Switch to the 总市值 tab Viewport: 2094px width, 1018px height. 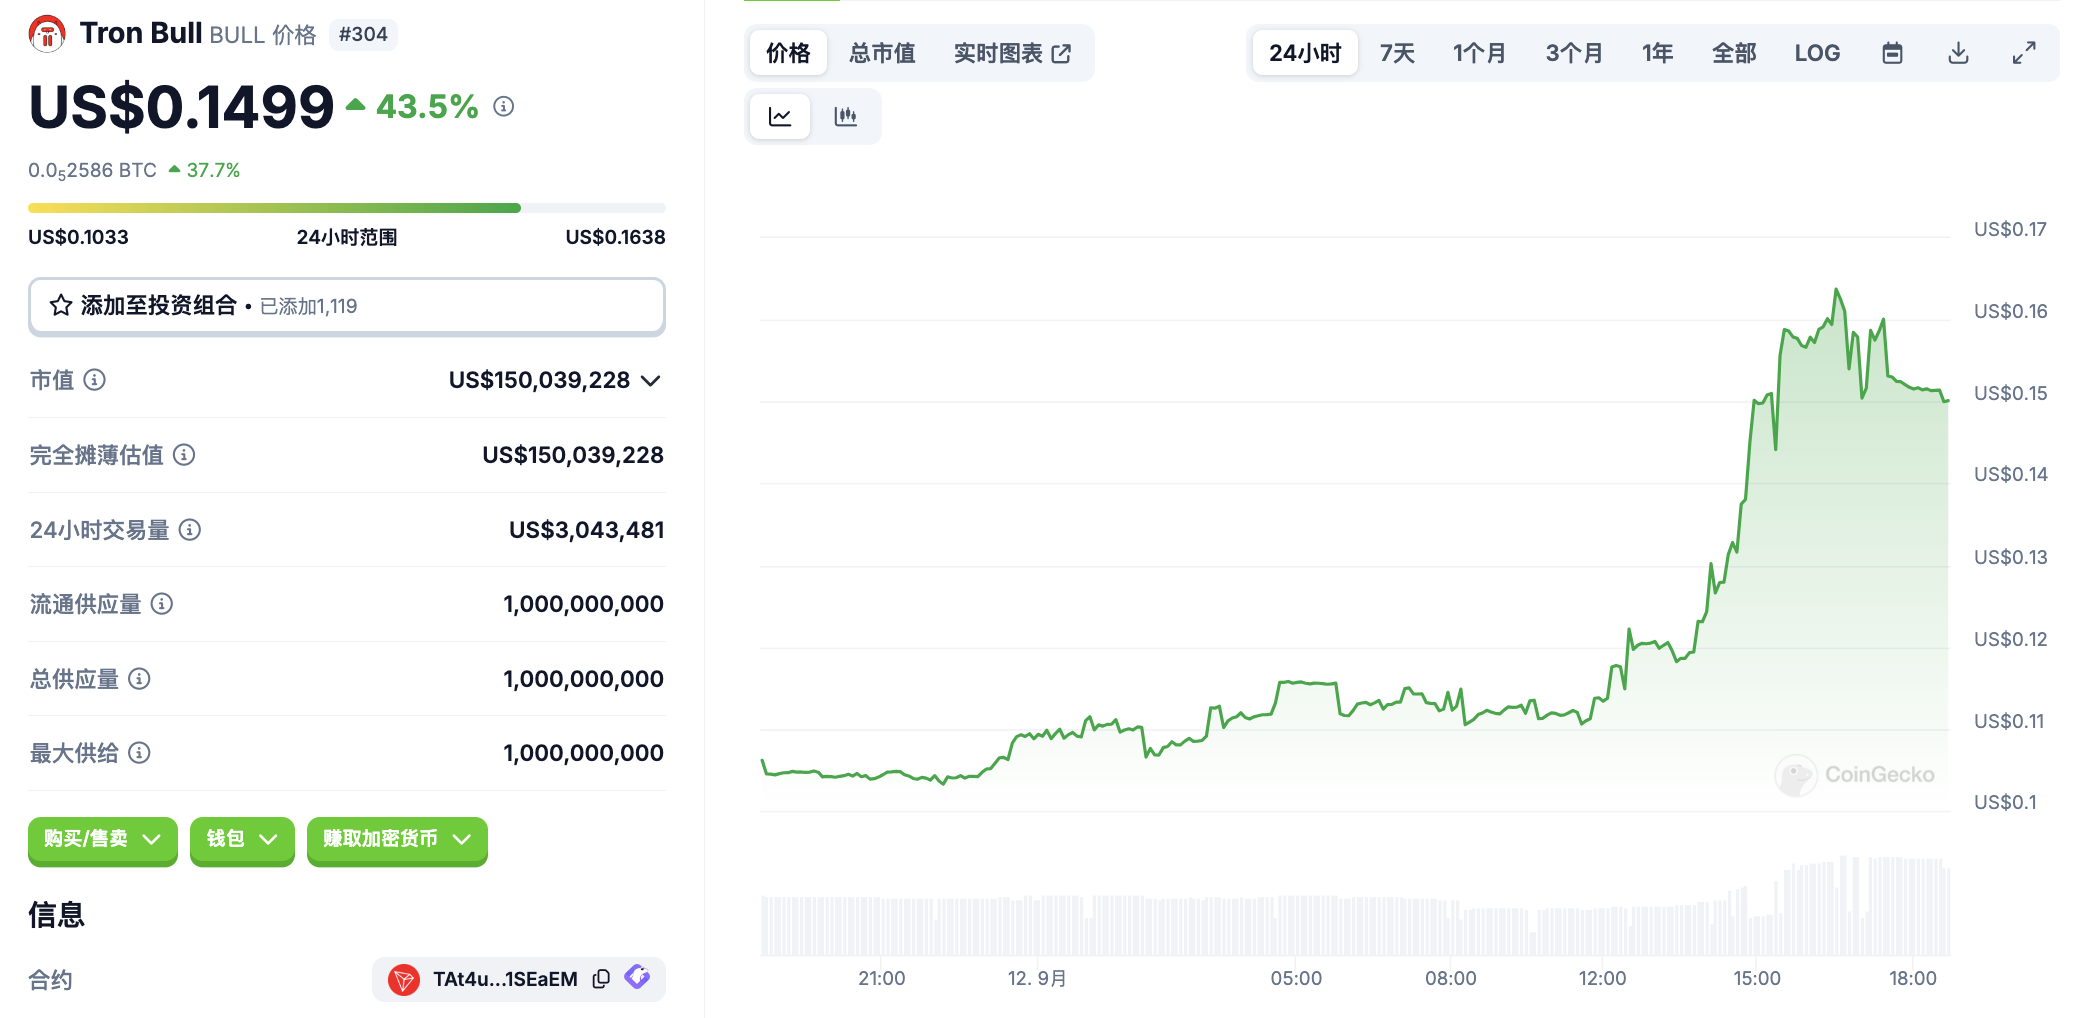pos(882,53)
